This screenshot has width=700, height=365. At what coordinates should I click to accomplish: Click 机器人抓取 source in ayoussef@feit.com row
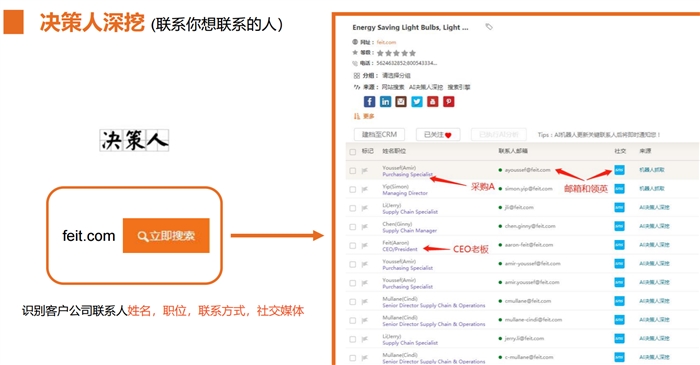click(x=652, y=170)
